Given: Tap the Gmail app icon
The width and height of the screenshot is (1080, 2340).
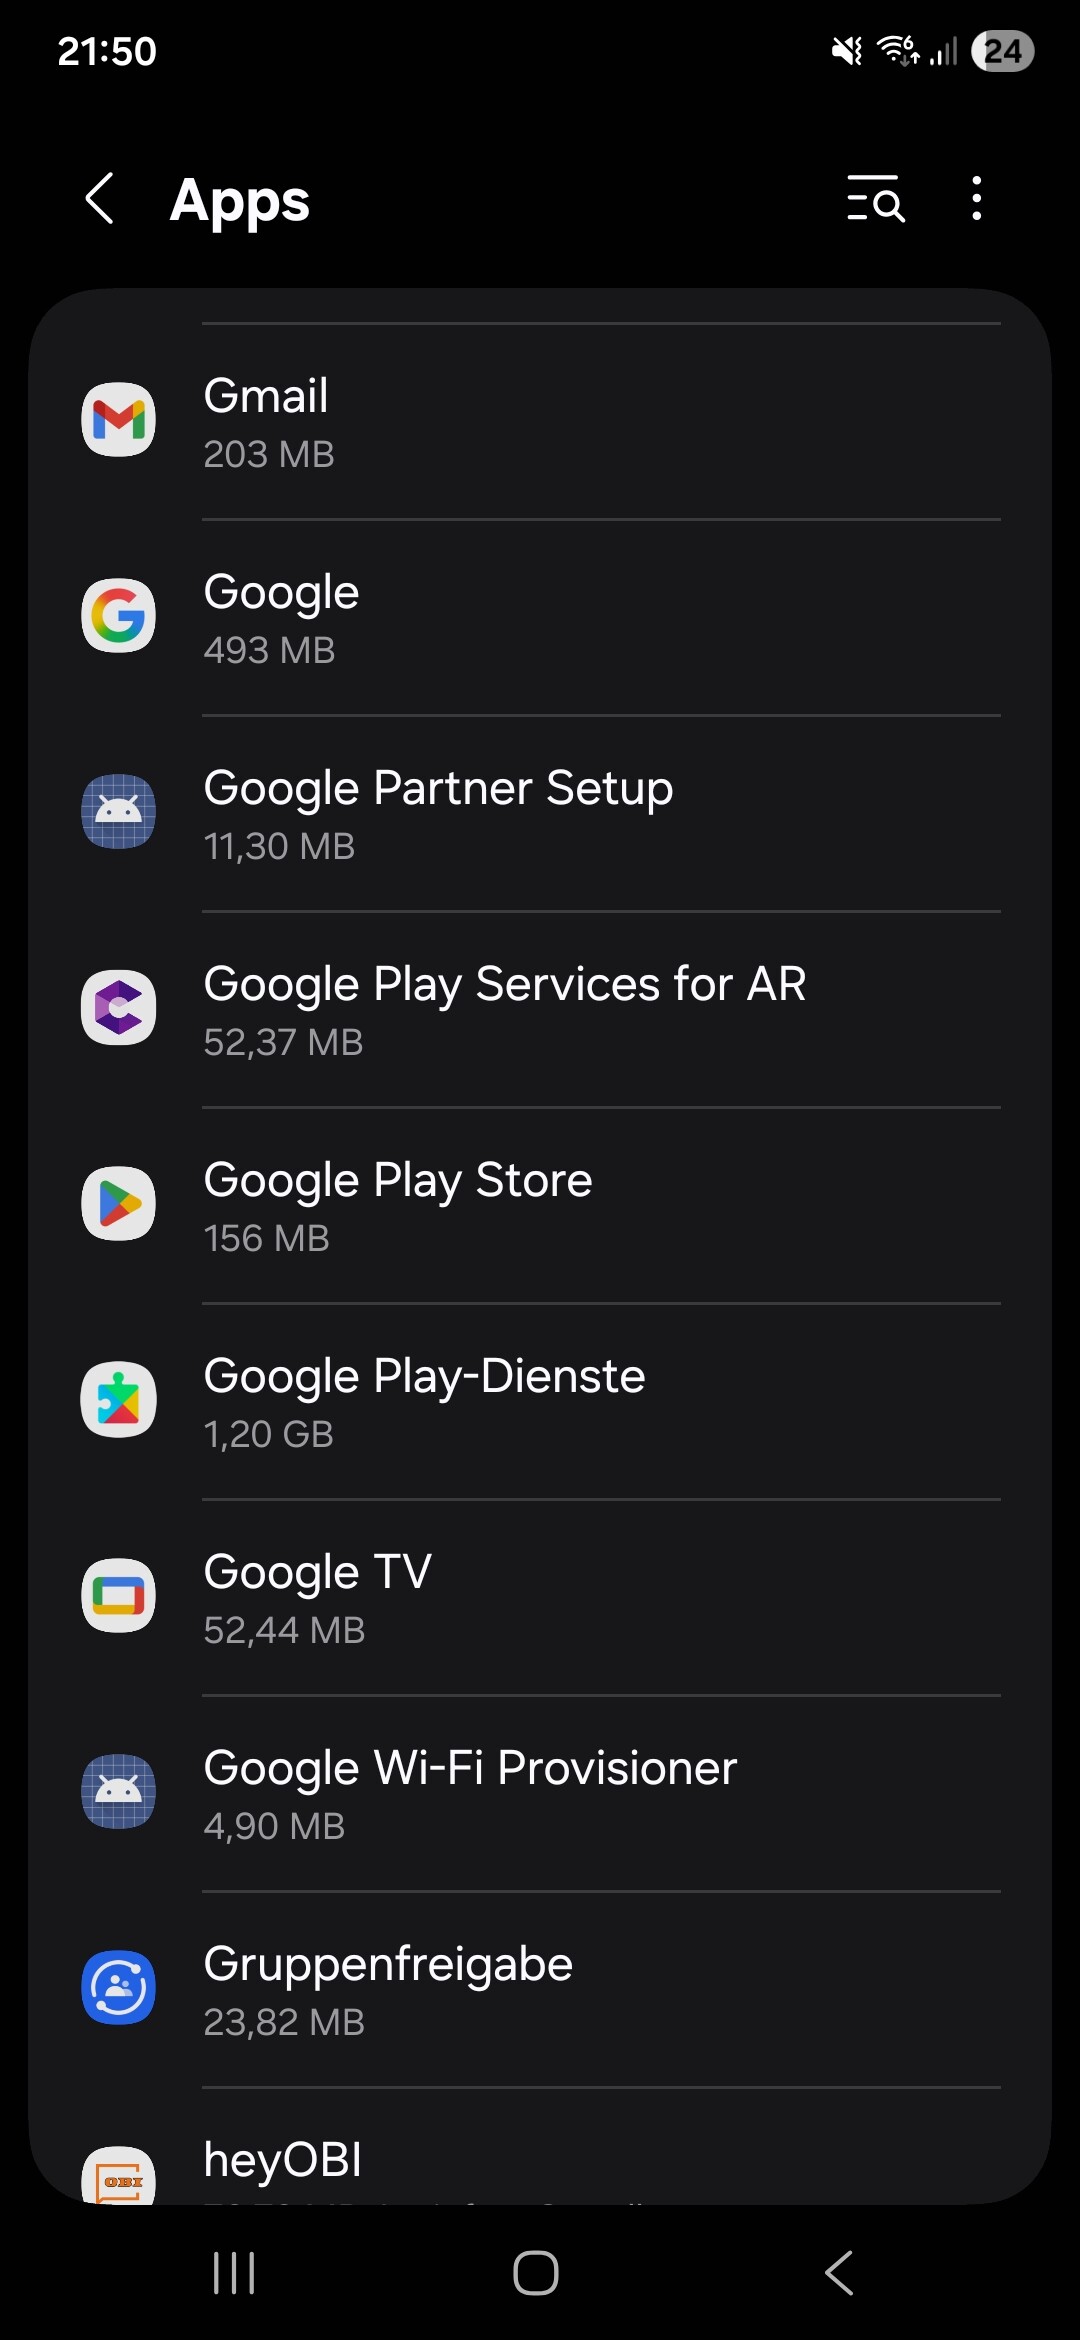Looking at the screenshot, I should (118, 420).
